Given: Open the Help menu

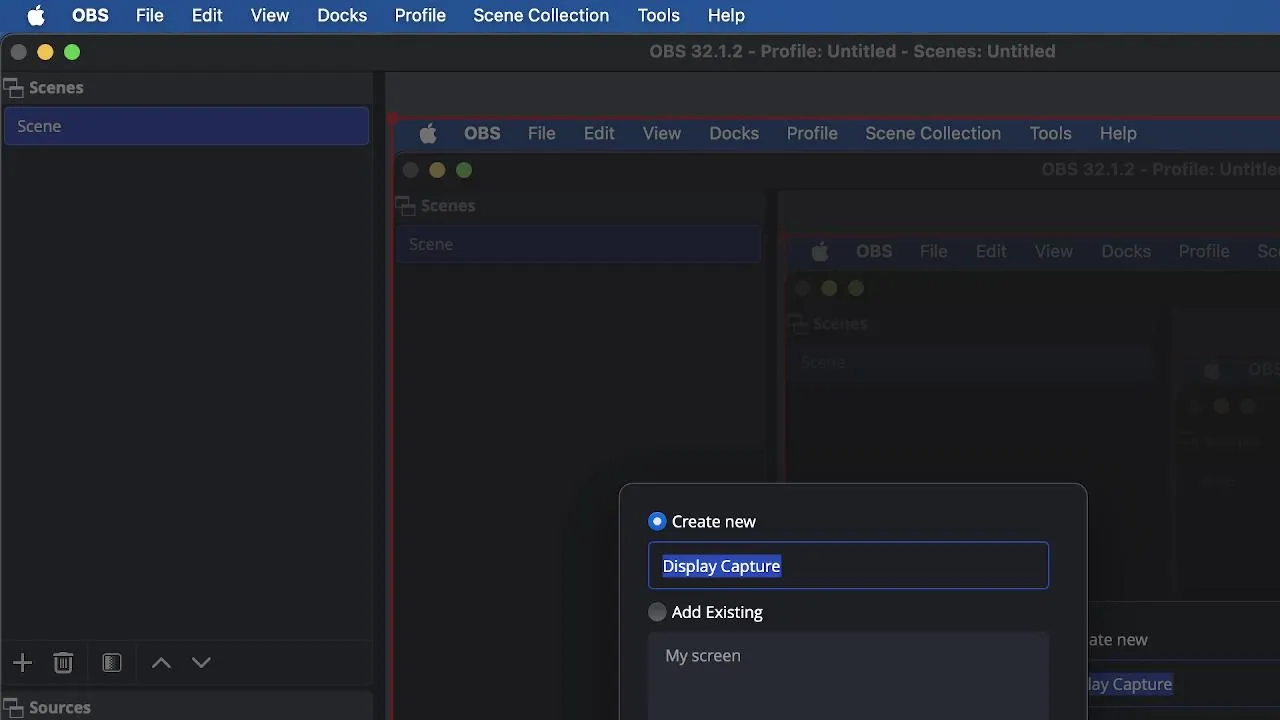Looking at the screenshot, I should point(726,15).
